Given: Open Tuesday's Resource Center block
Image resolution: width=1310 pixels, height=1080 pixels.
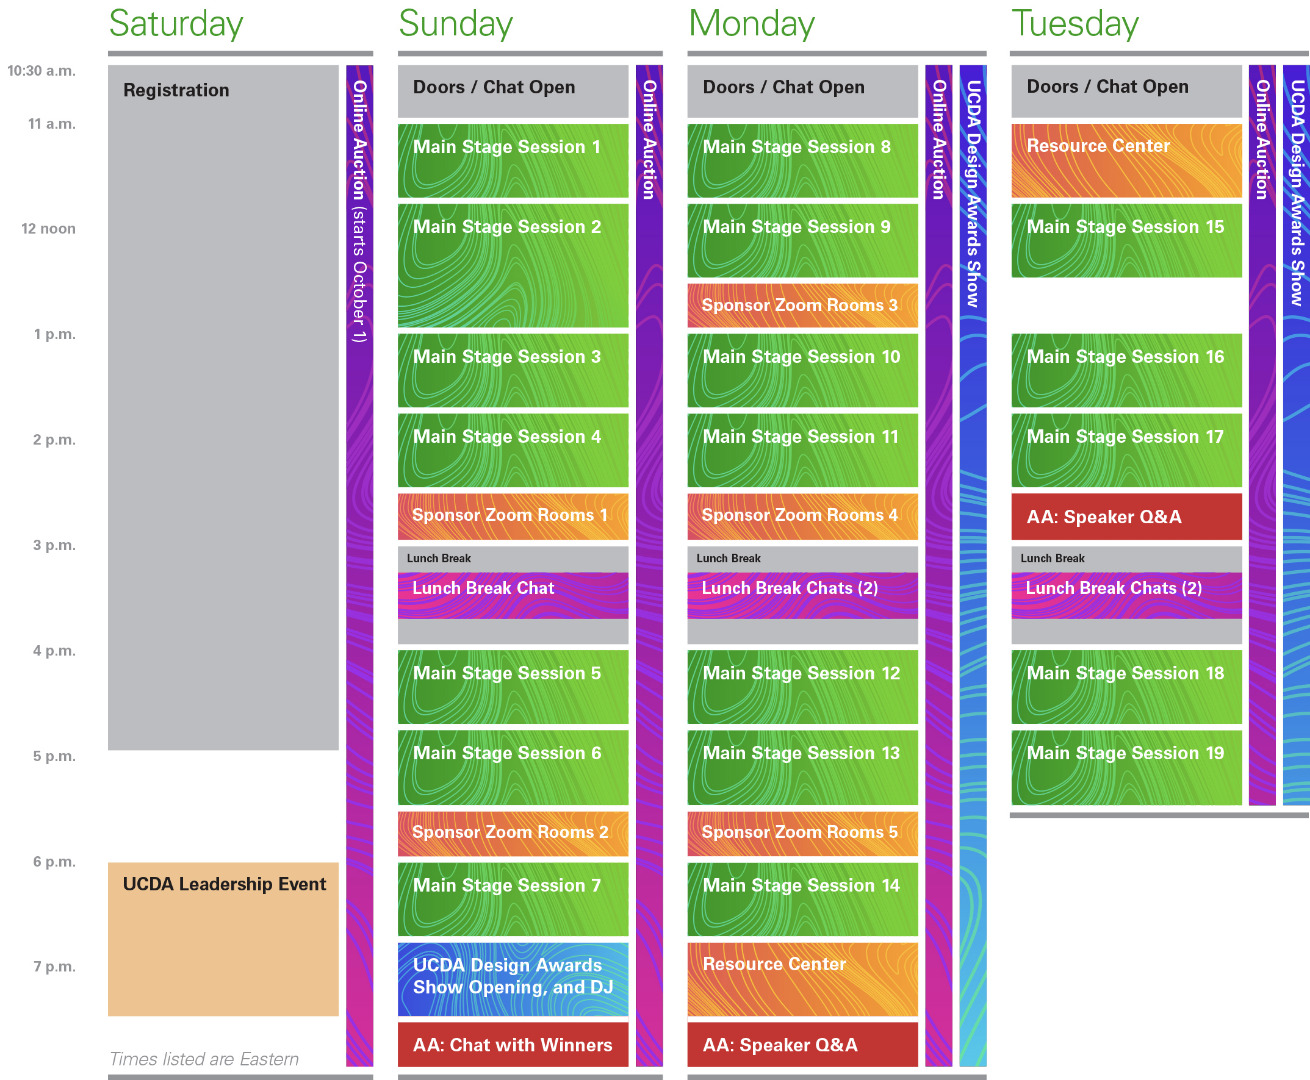Looking at the screenshot, I should 1126,160.
